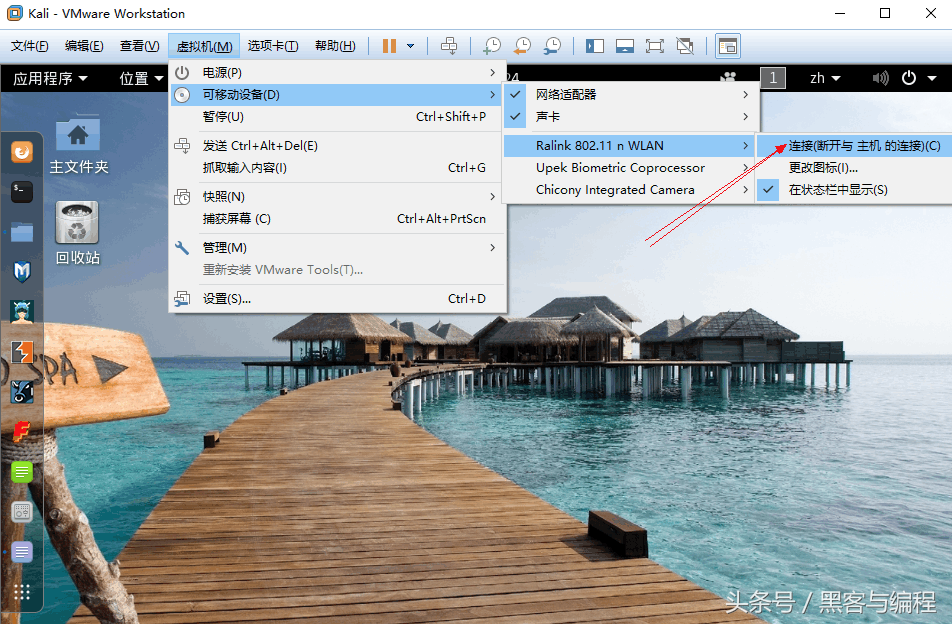Launch Burp Suite from the dock
The width and height of the screenshot is (952, 624).
click(22, 351)
